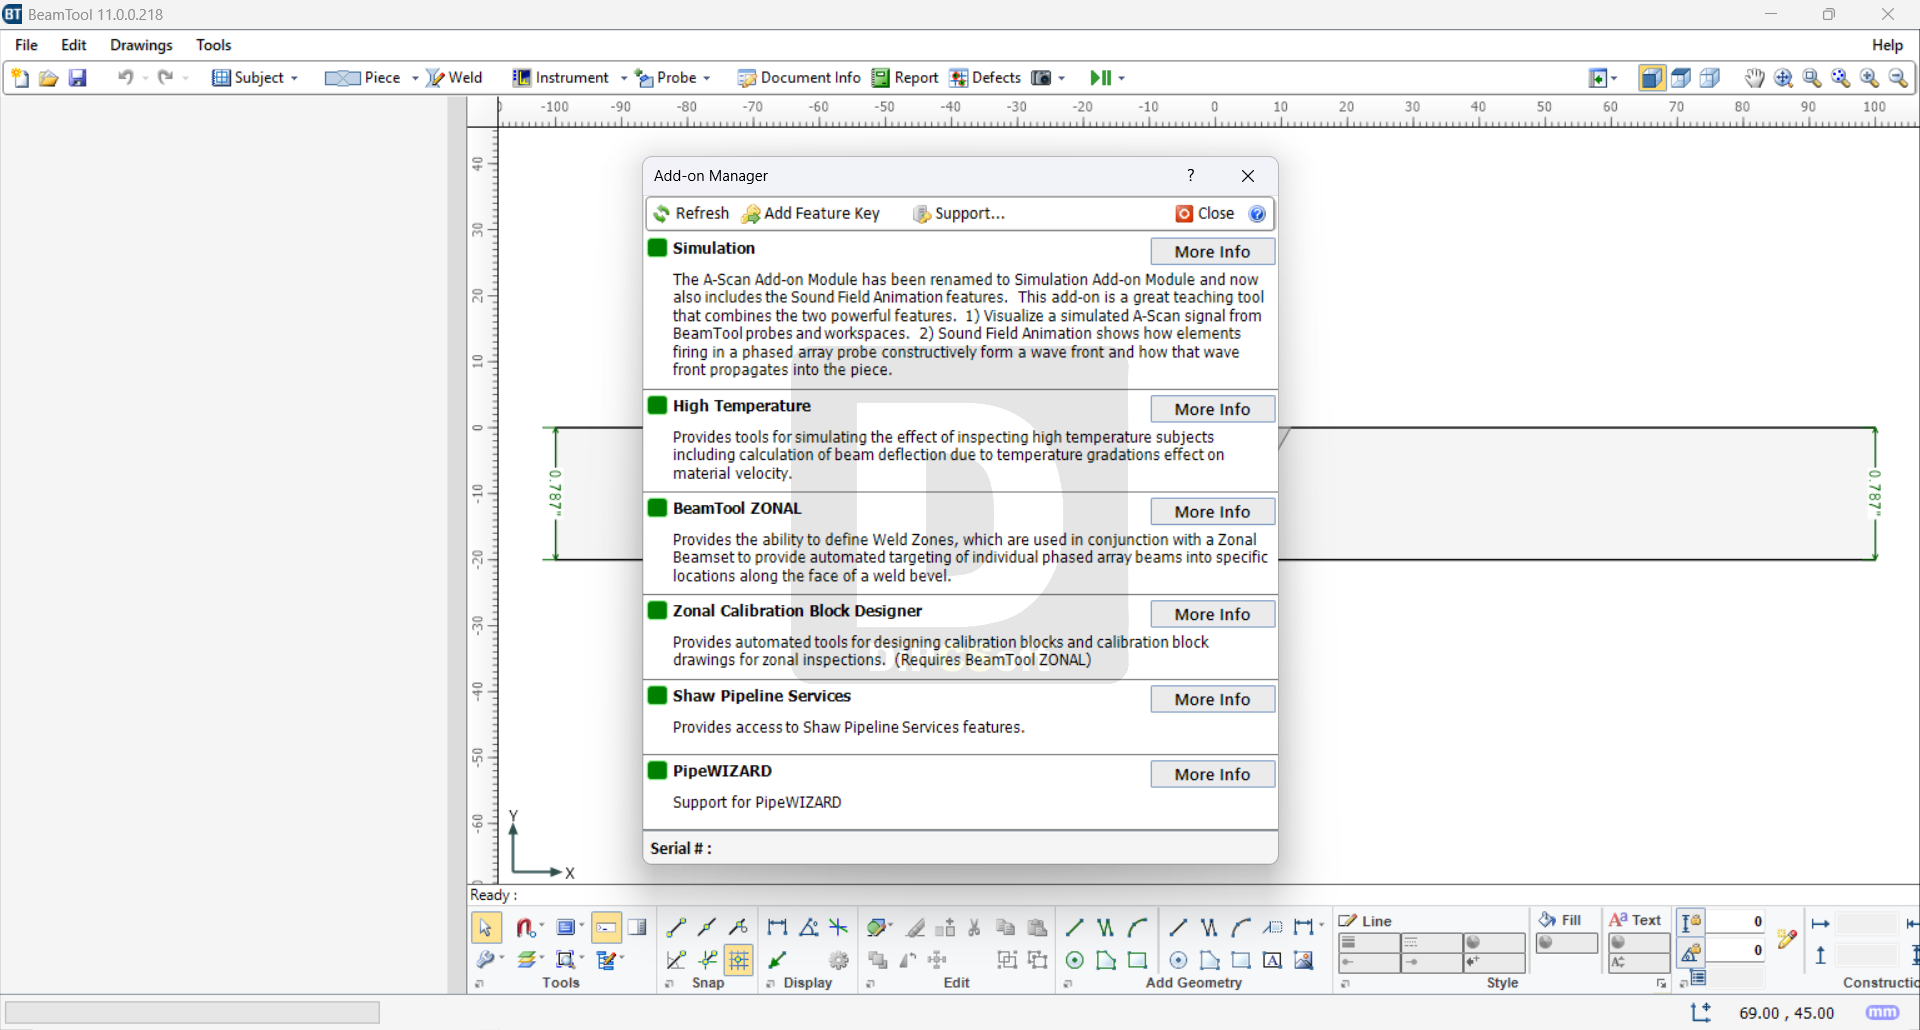Toggle the command line panel button
Viewport: 1920px width, 1030px height.
606,928
